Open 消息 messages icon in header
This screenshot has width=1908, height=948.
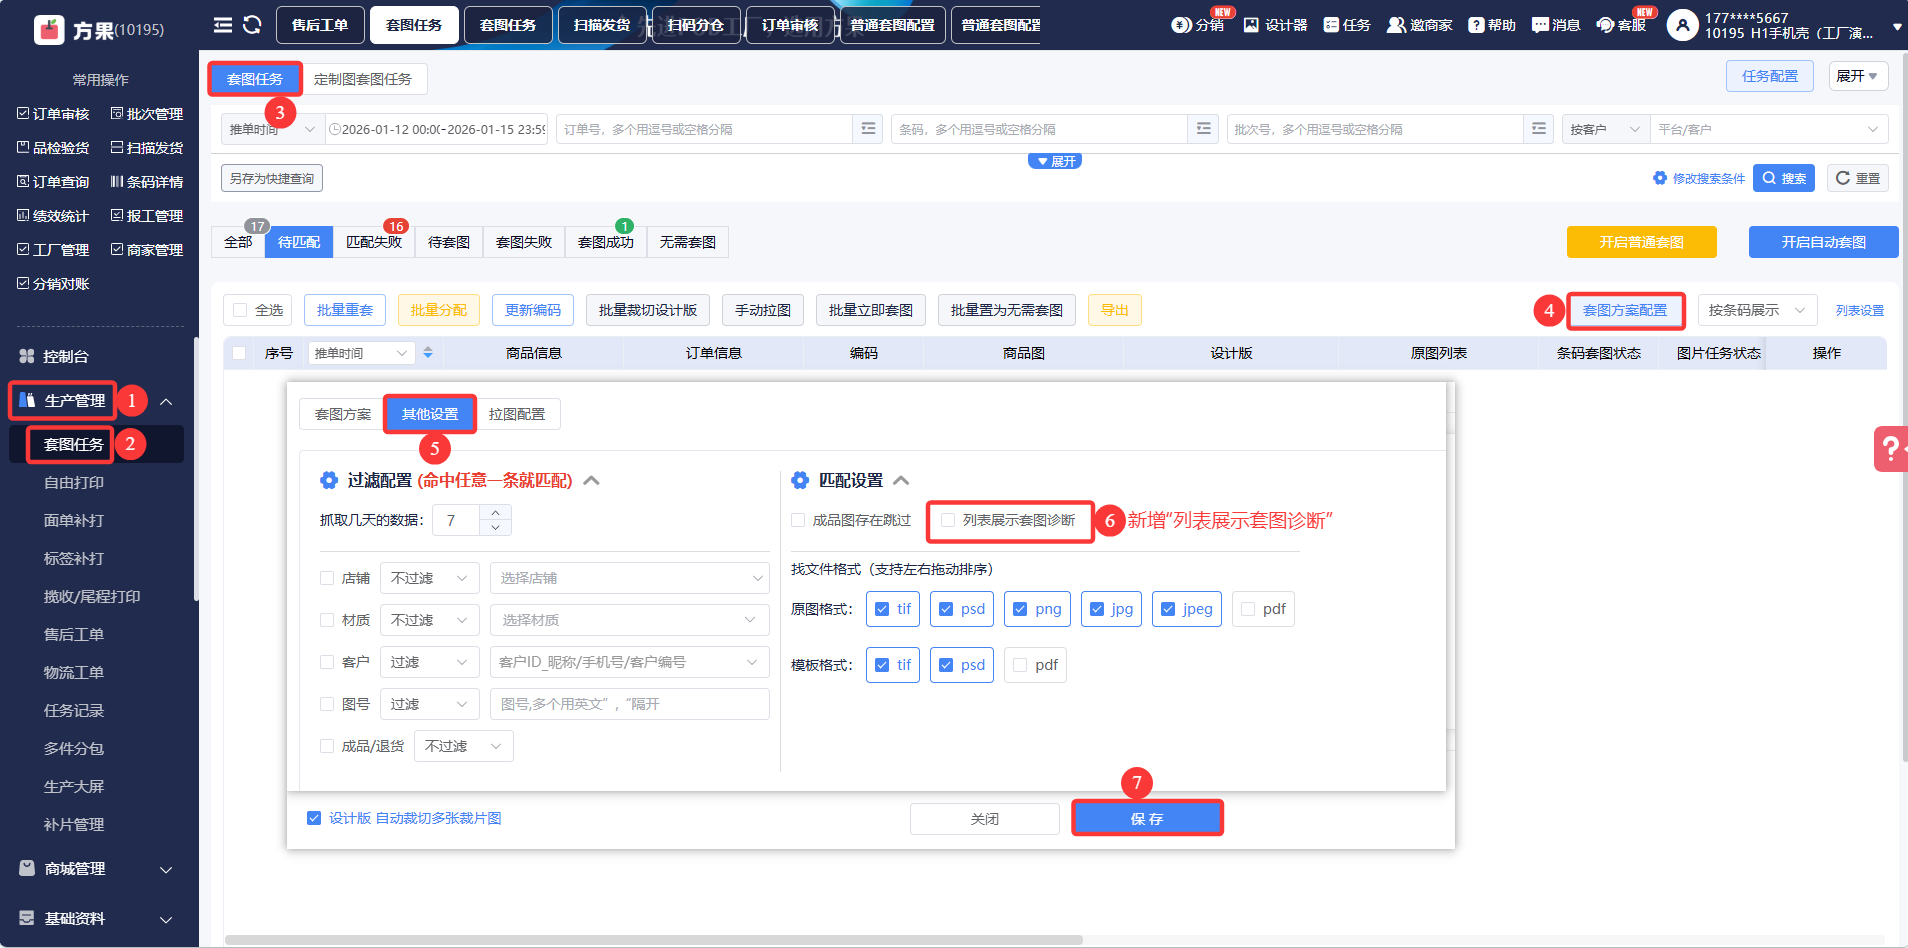[1540, 25]
